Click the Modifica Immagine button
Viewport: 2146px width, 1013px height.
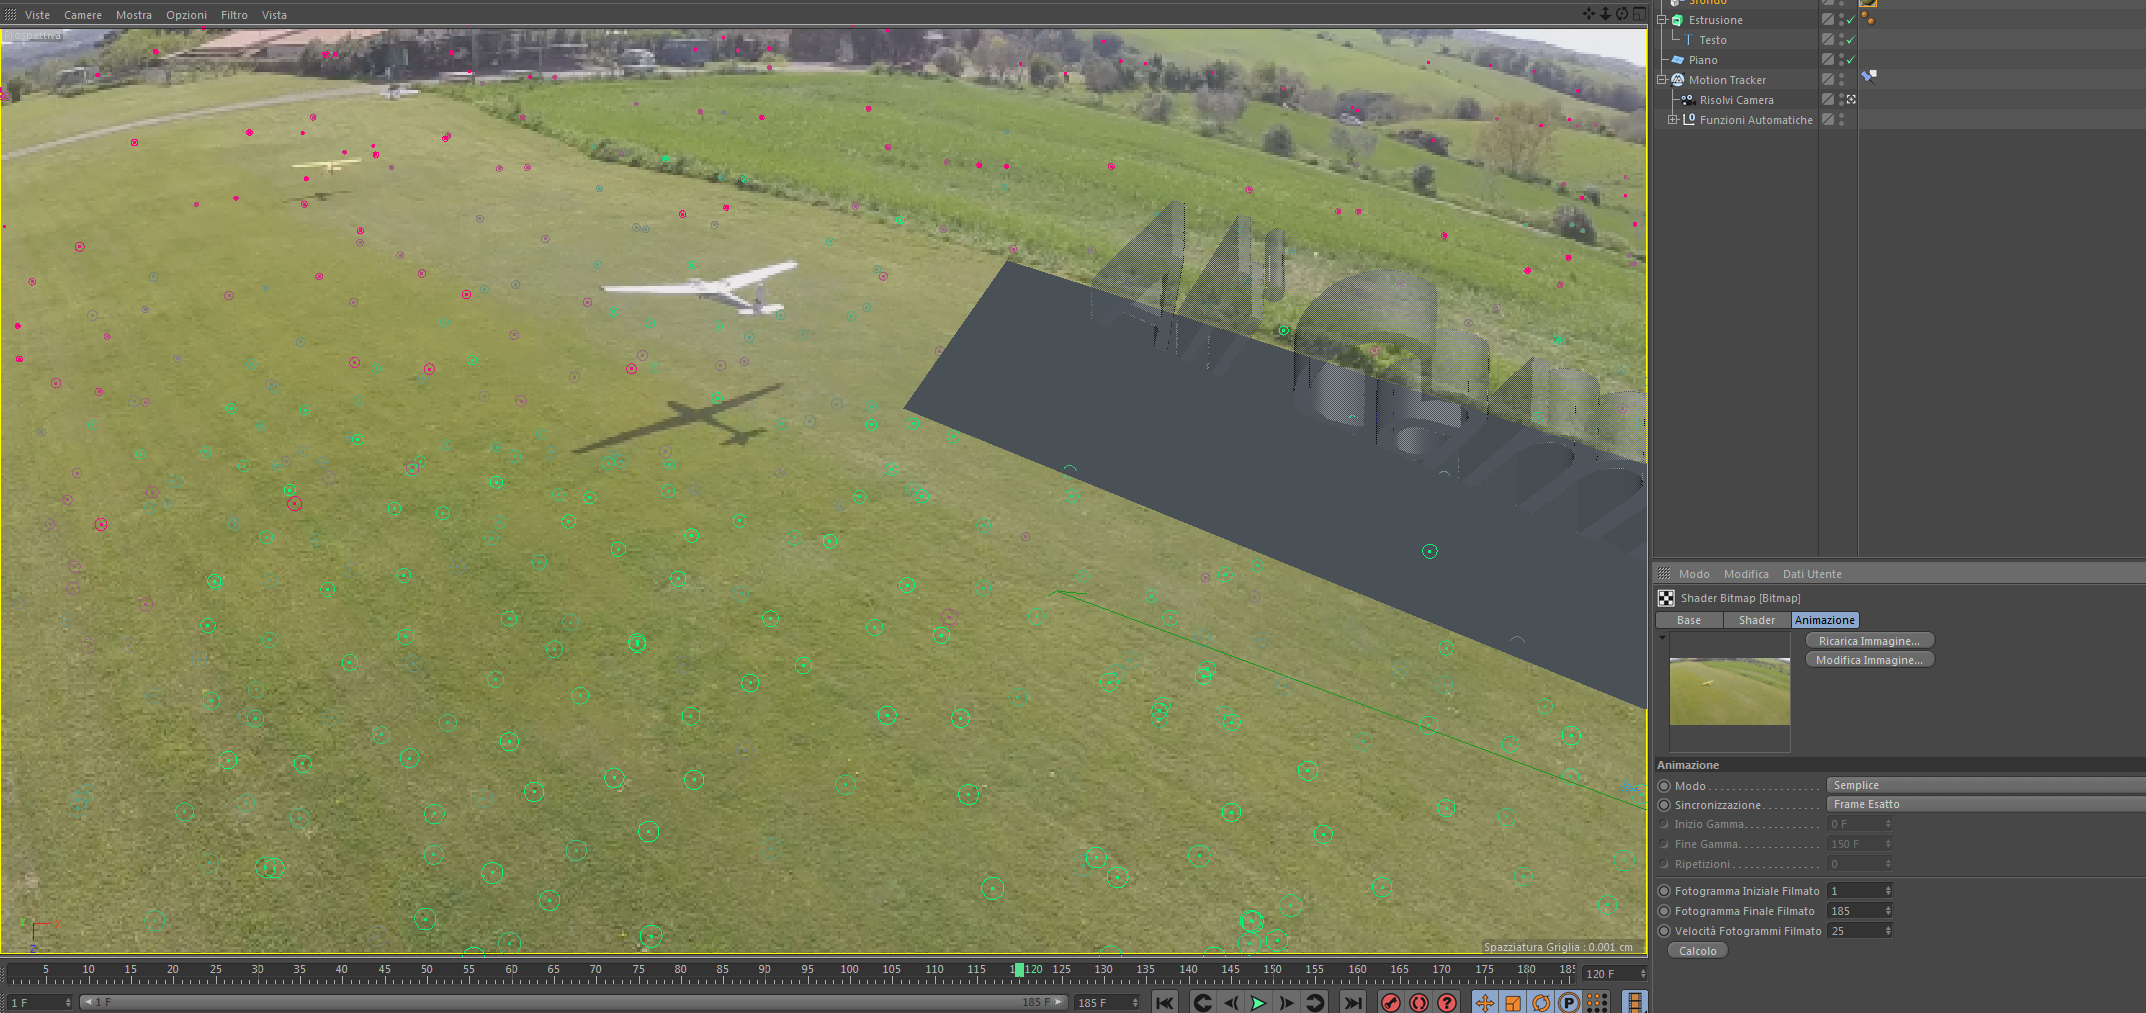pyautogui.click(x=1869, y=660)
